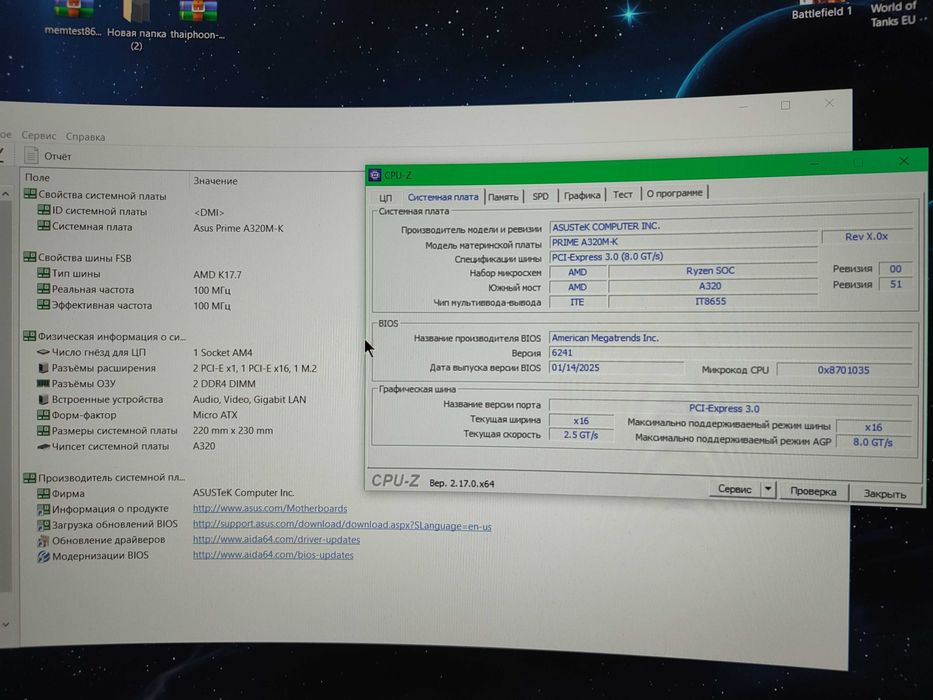
Task: Click the Реальная частота row icon
Action: coord(43,289)
